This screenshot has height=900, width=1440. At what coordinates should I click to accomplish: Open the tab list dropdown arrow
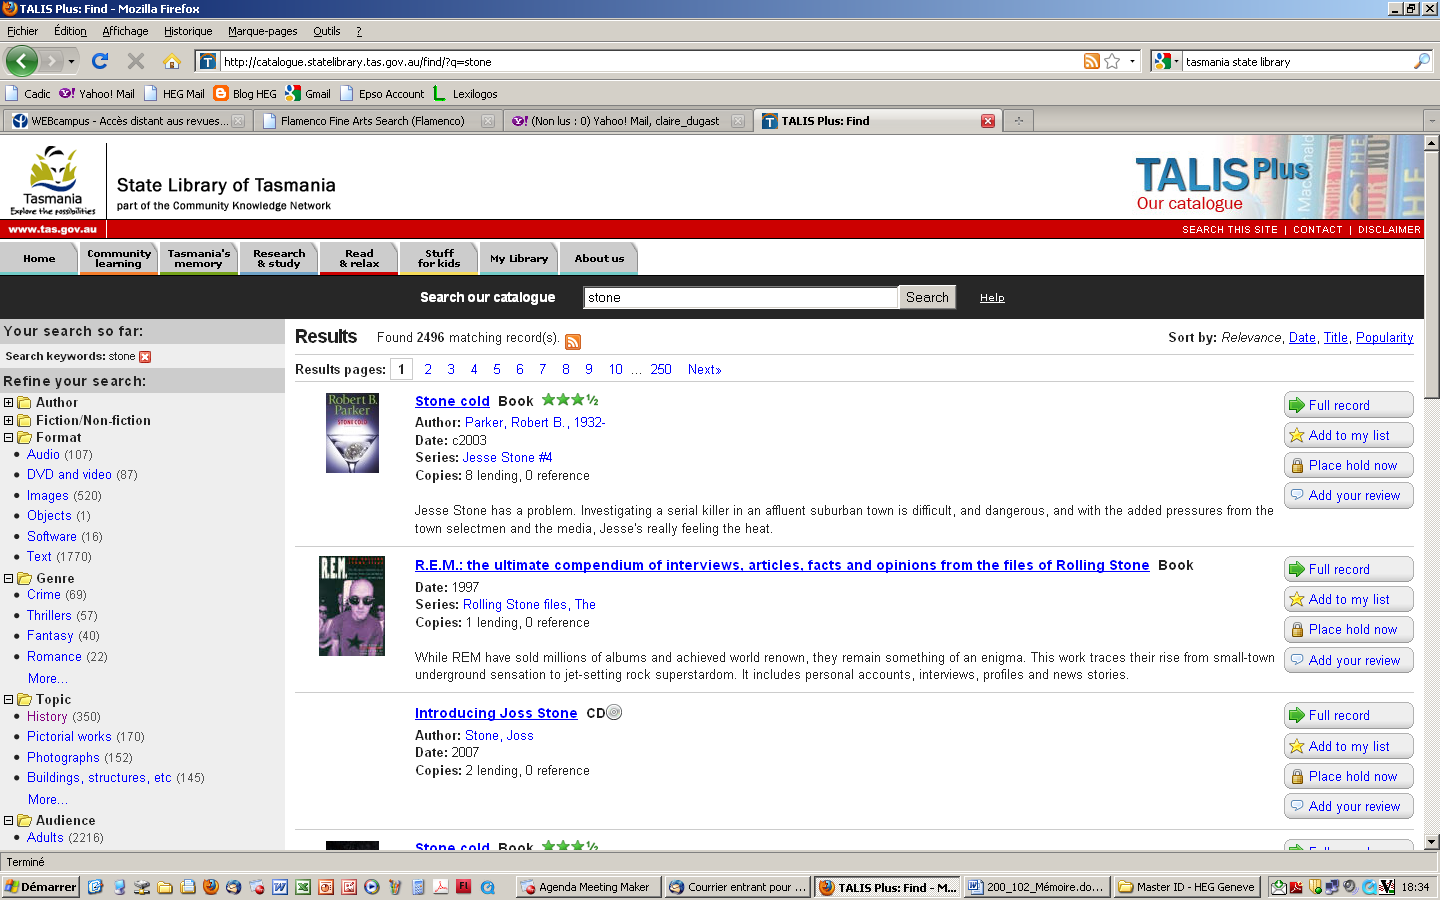coord(1431,121)
